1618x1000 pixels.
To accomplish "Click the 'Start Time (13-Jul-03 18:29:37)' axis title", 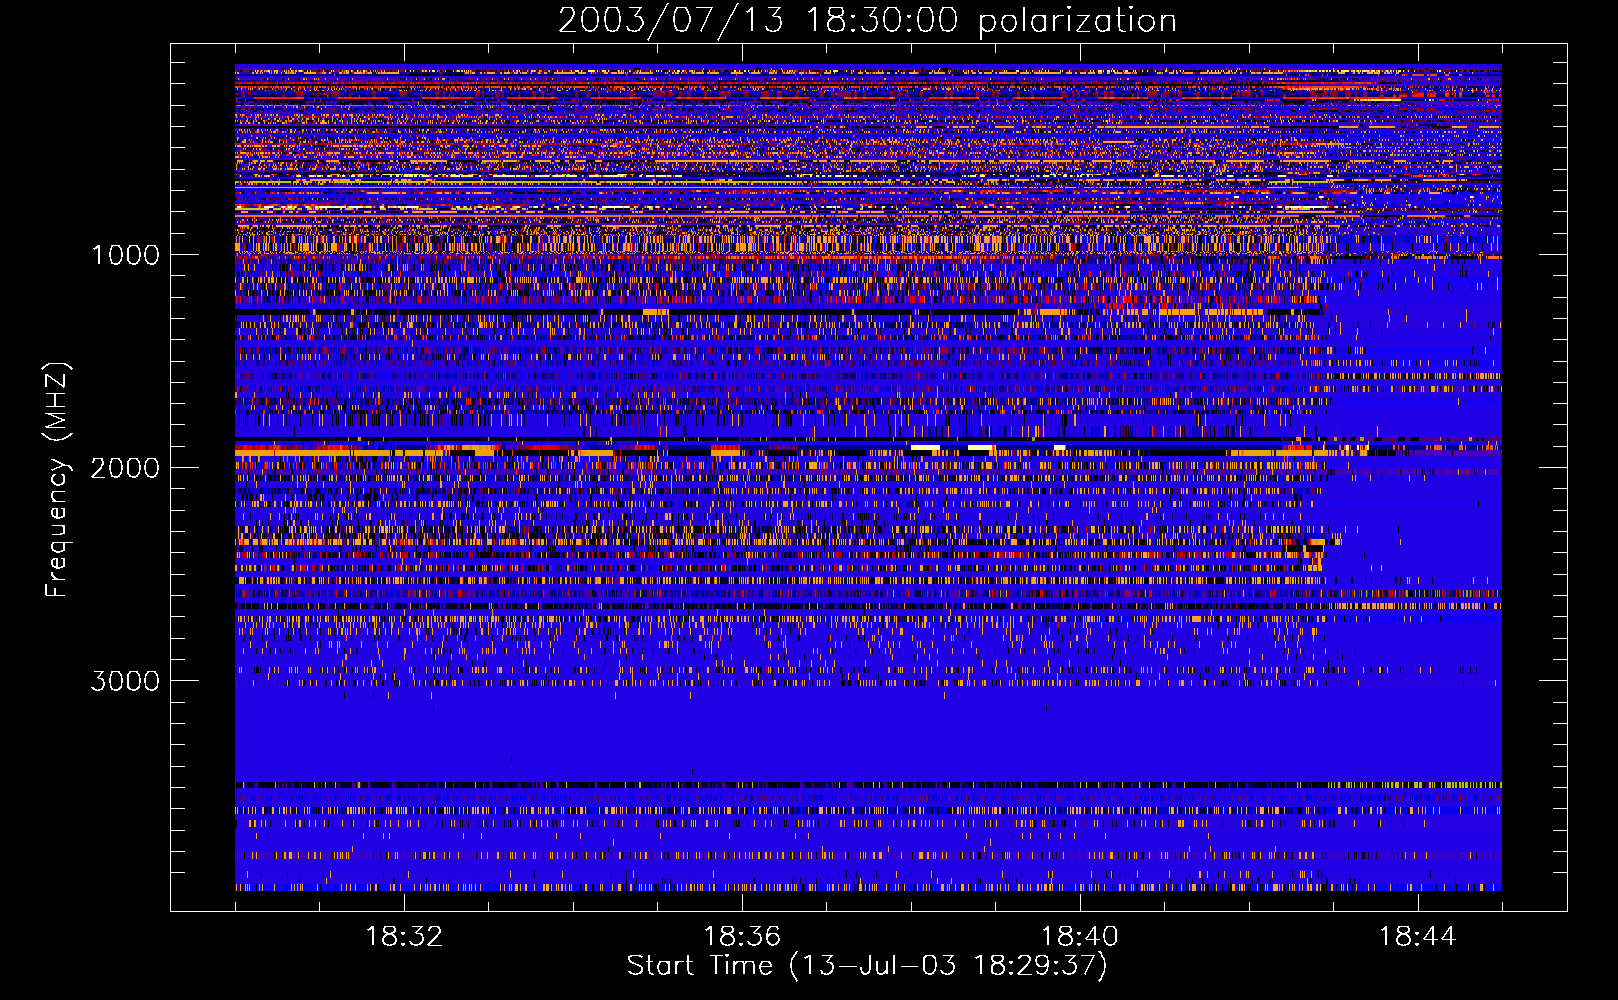I will click(867, 966).
